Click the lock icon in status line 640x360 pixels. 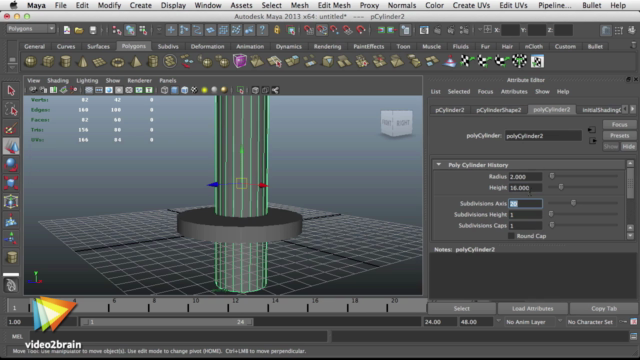tap(277, 30)
